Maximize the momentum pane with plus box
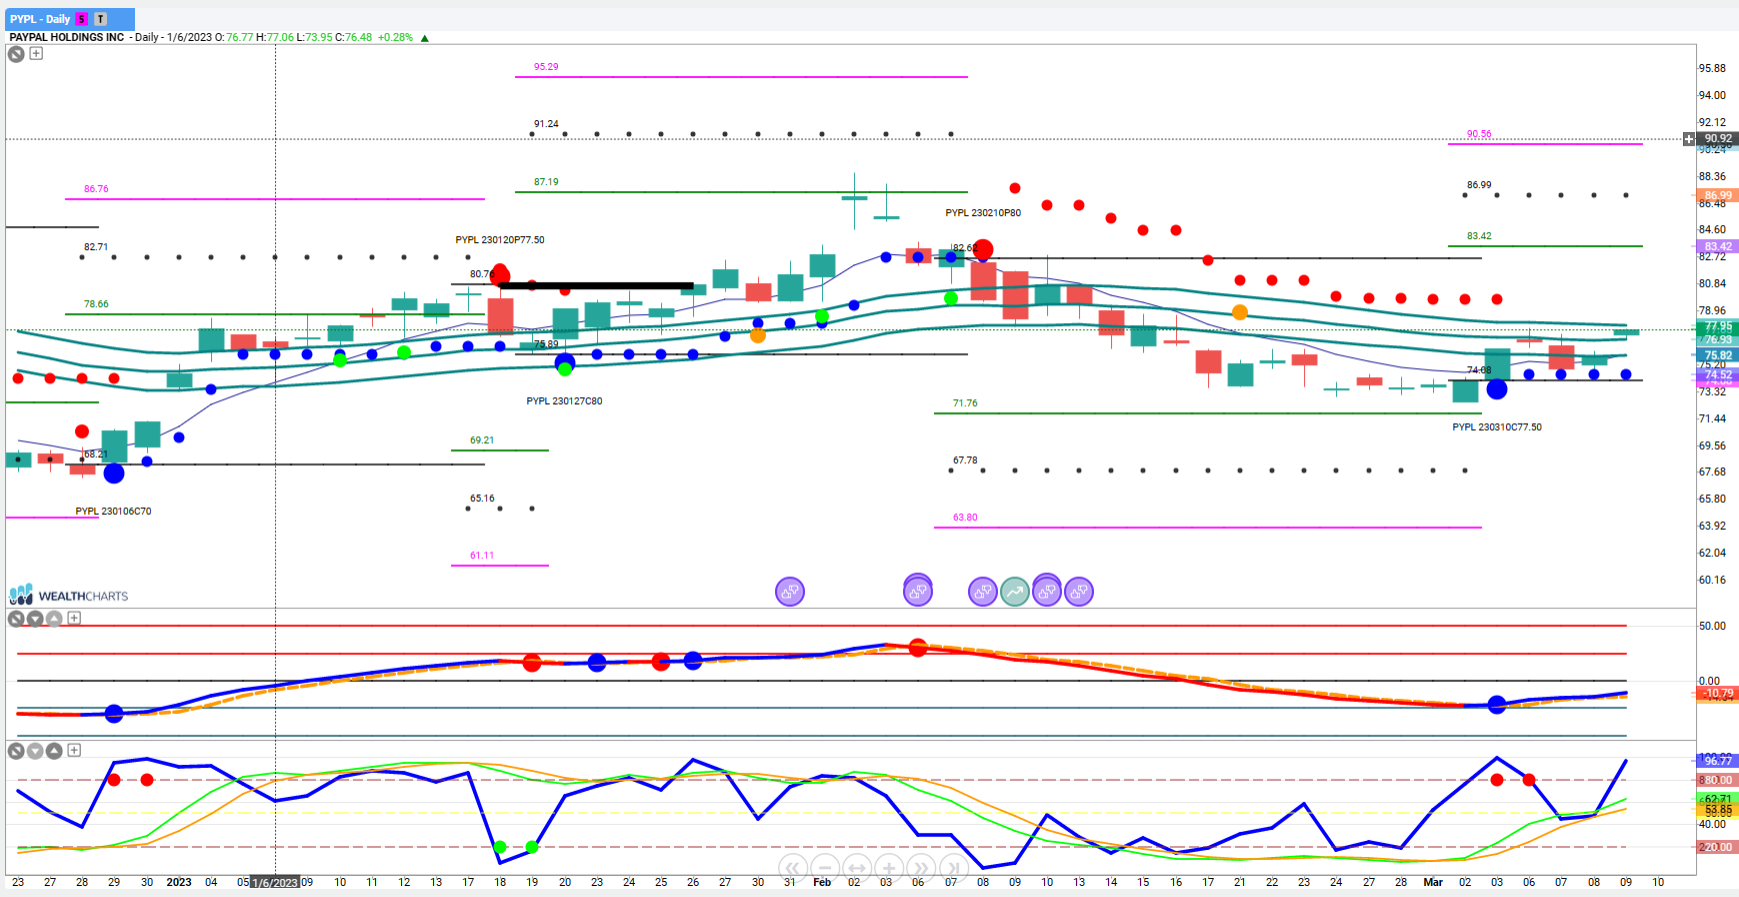1739x897 pixels. click(74, 618)
